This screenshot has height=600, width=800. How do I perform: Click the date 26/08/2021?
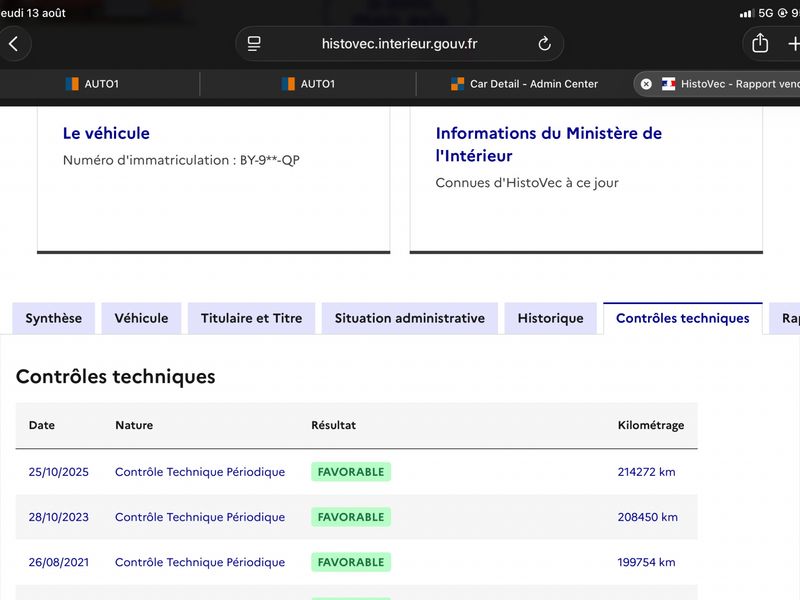click(59, 562)
